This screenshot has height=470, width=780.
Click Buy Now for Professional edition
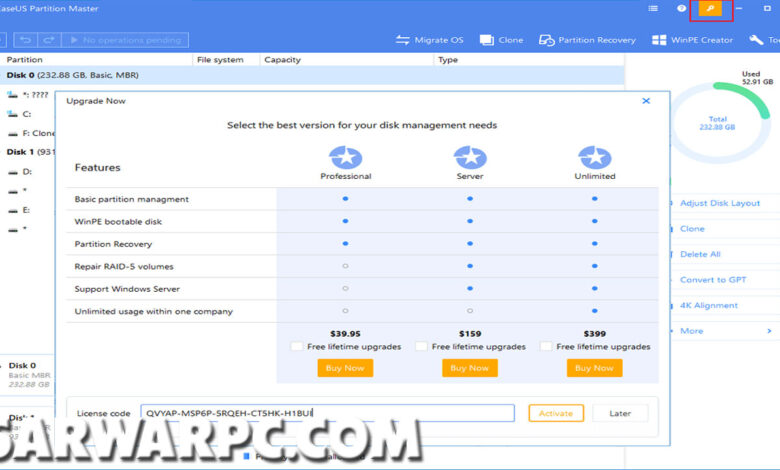pyautogui.click(x=345, y=368)
